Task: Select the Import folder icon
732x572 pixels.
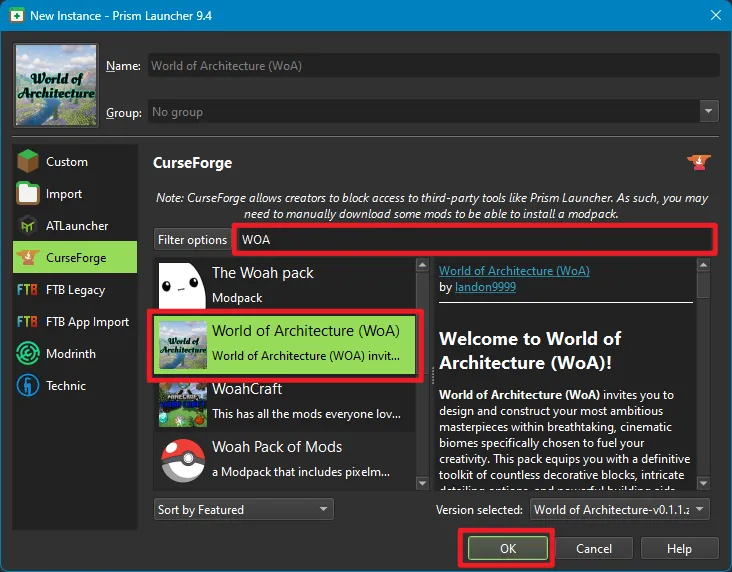Action: [28, 193]
